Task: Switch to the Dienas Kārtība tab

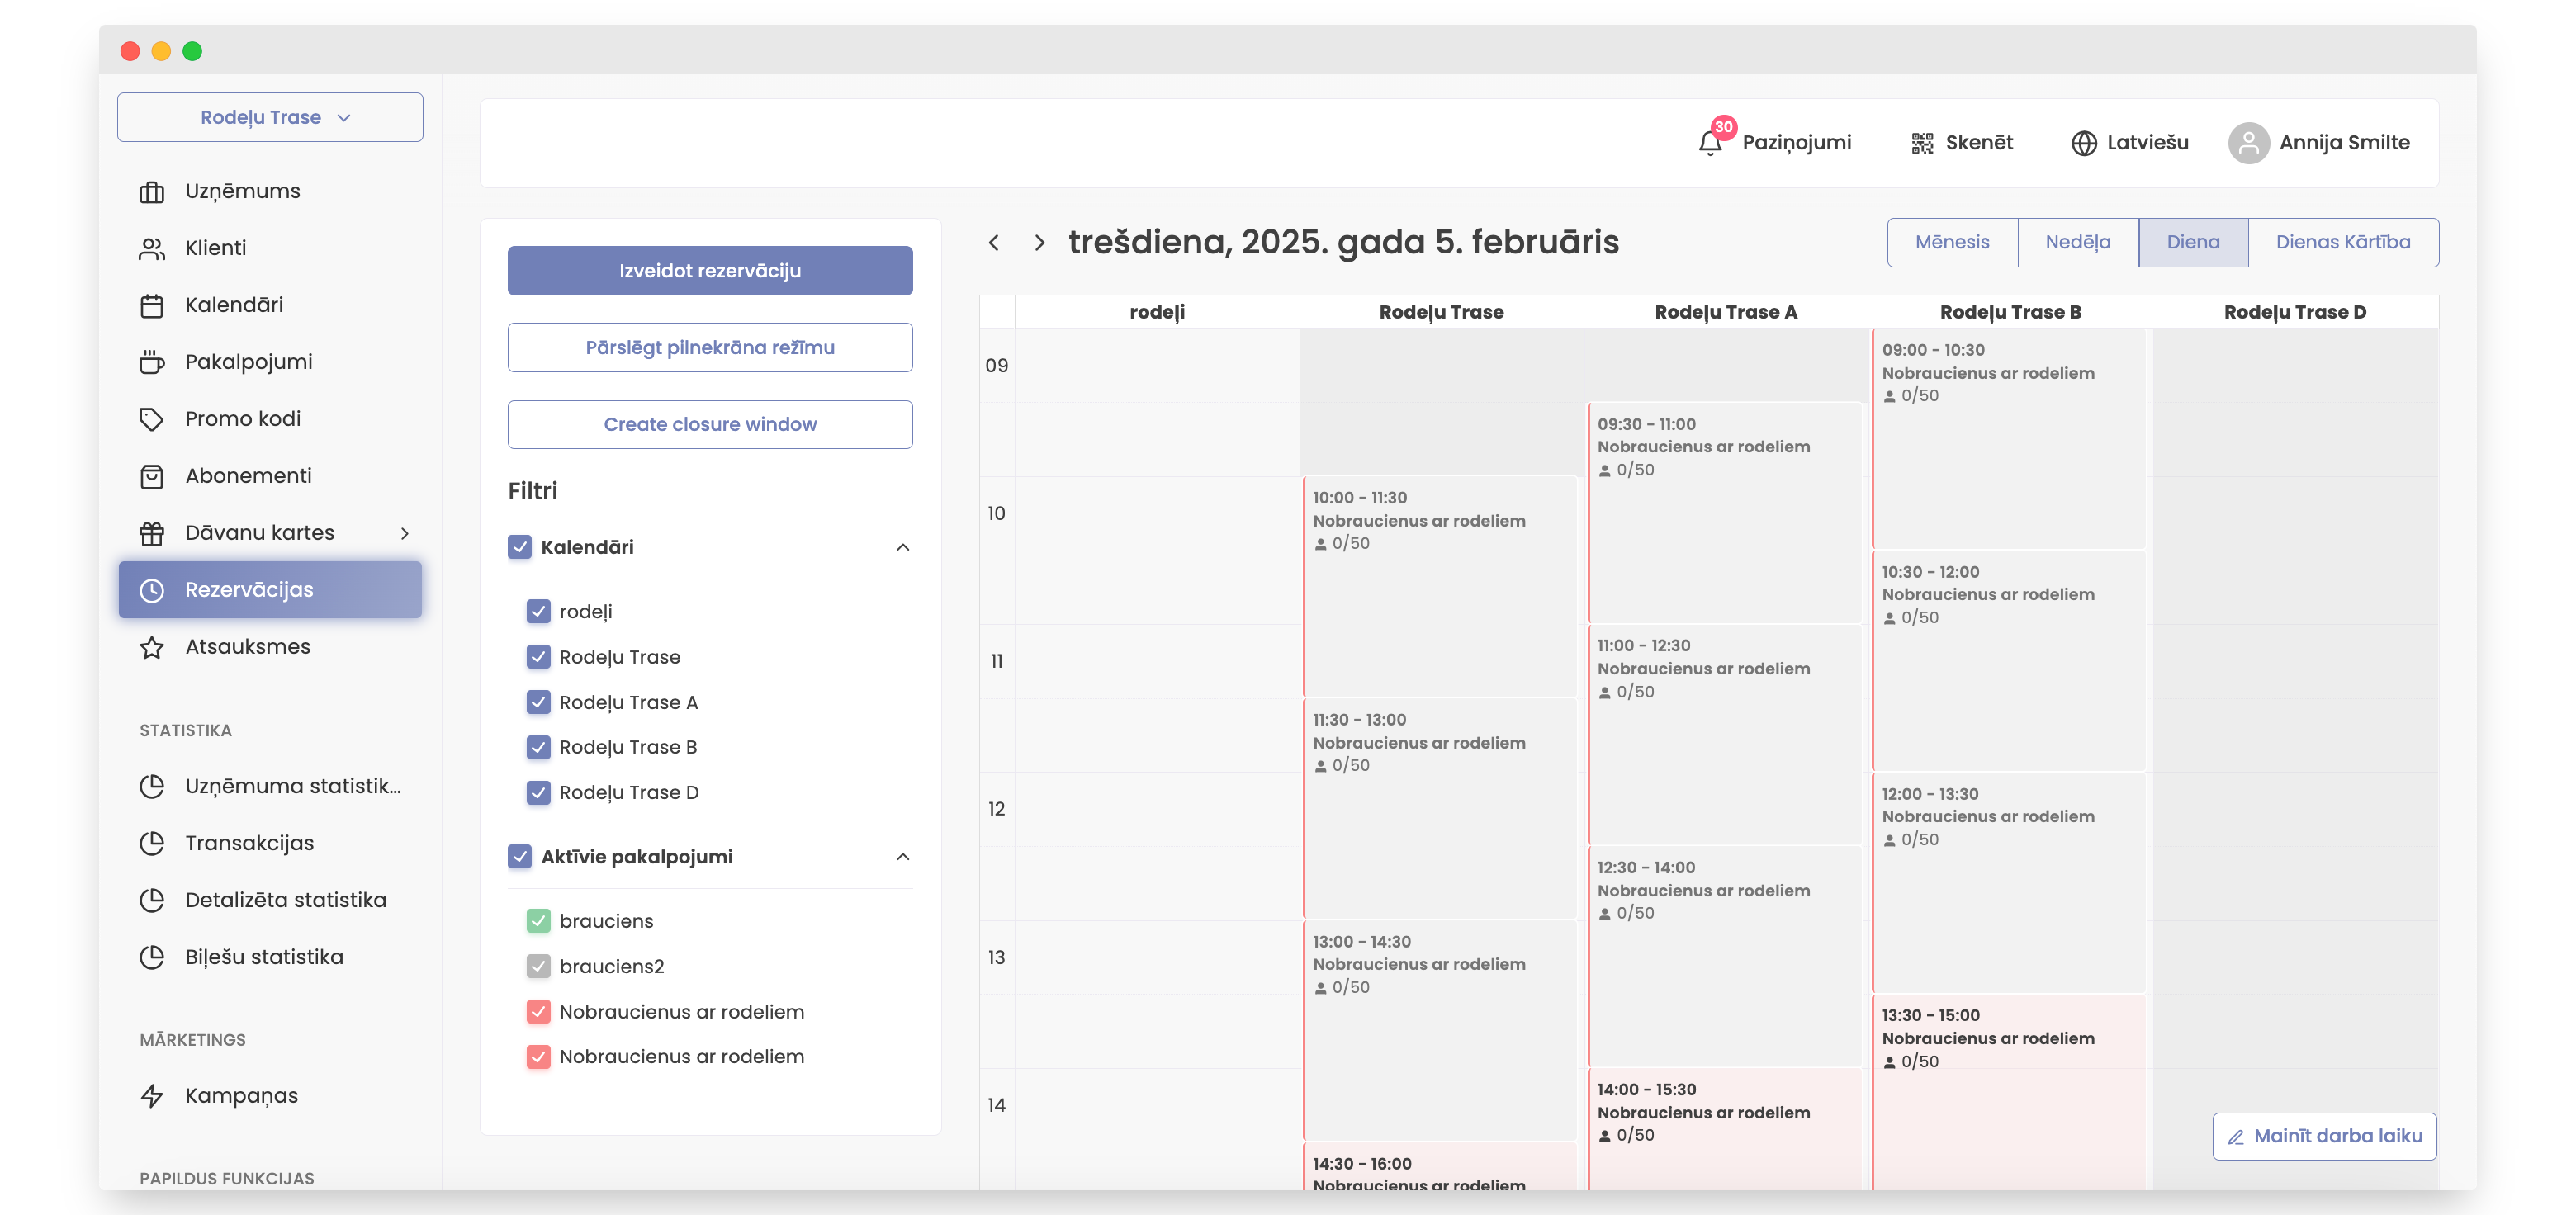Action: (2342, 242)
